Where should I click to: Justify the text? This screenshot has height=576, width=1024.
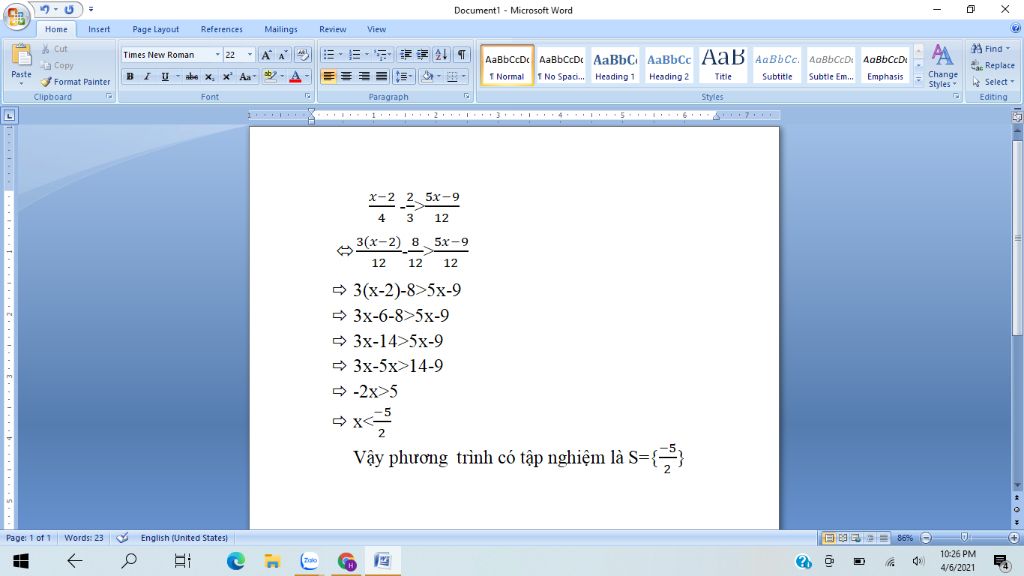[x=381, y=76]
